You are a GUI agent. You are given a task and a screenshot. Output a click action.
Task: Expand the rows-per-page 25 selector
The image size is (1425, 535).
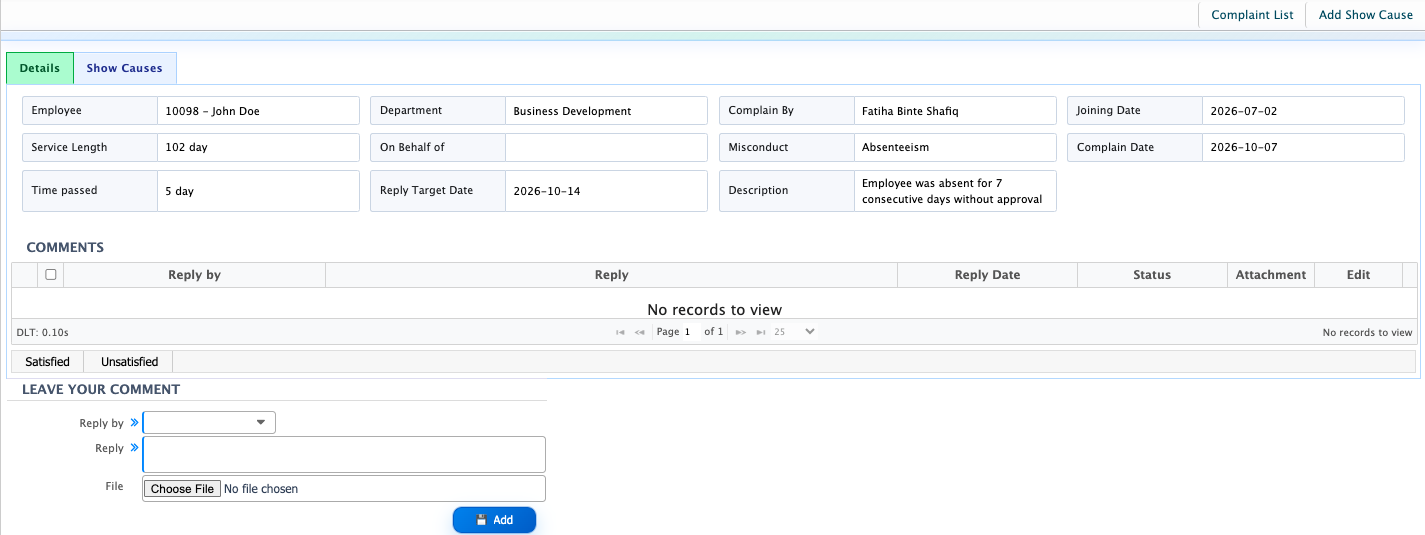click(x=794, y=332)
